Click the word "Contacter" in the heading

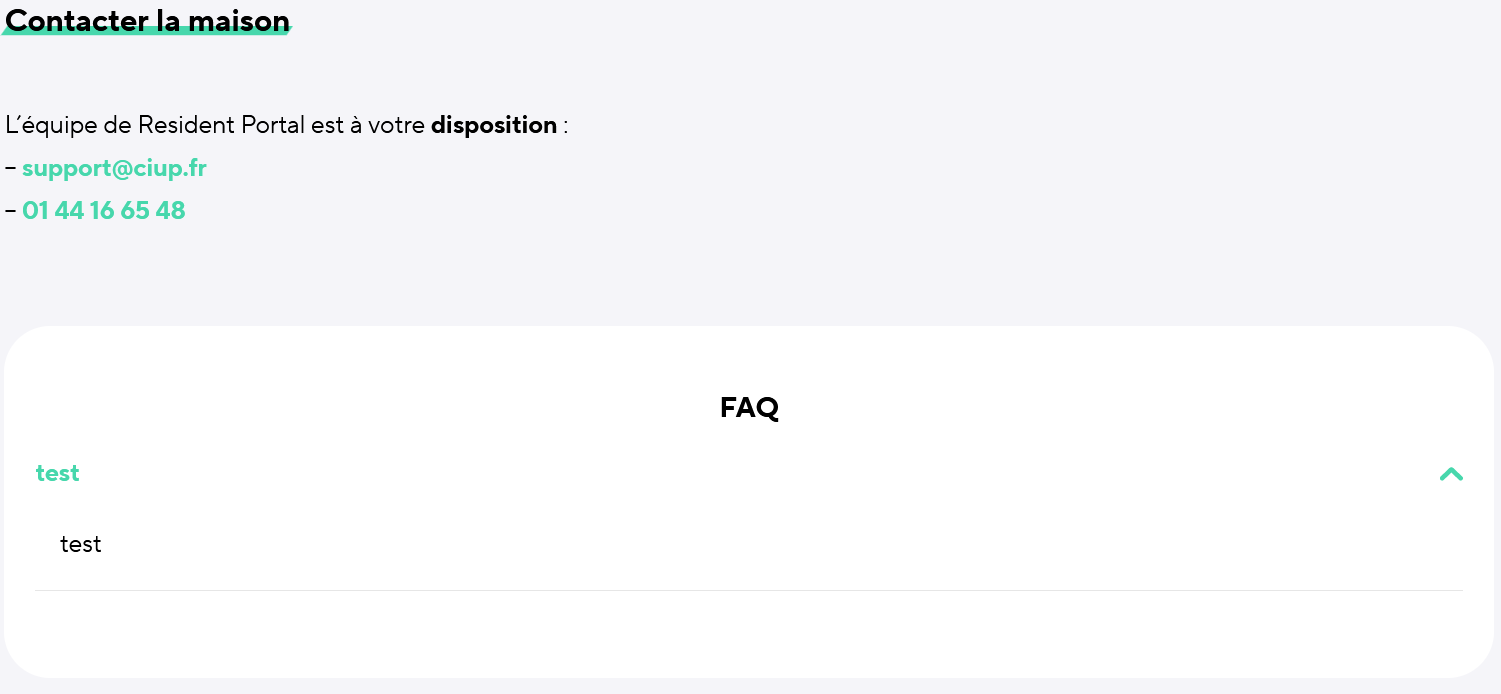[72, 21]
